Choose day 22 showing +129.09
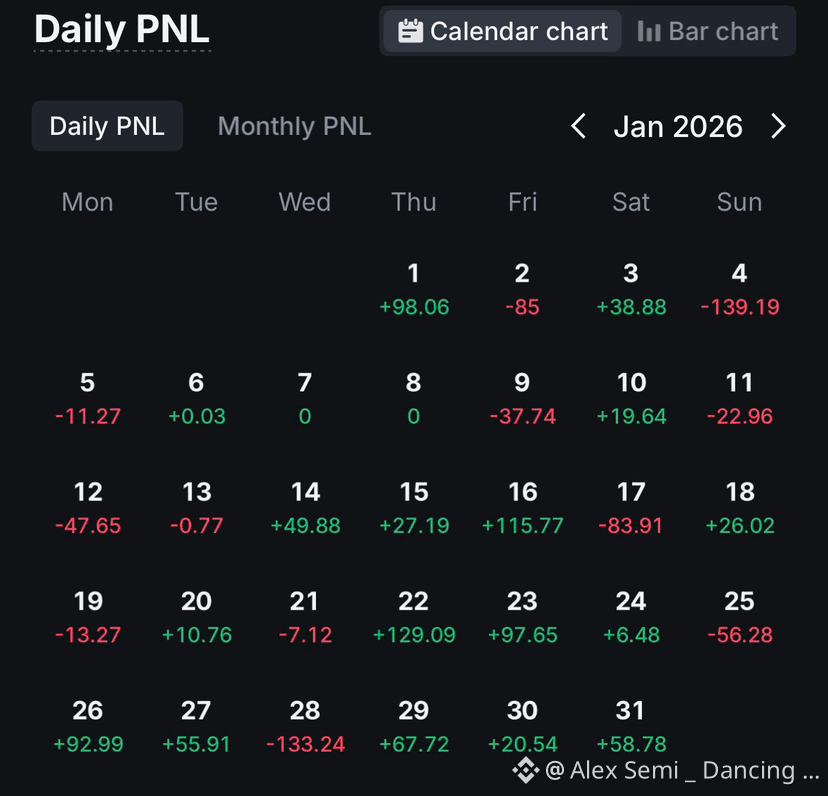Viewport: 828px width, 796px height. tap(414, 617)
